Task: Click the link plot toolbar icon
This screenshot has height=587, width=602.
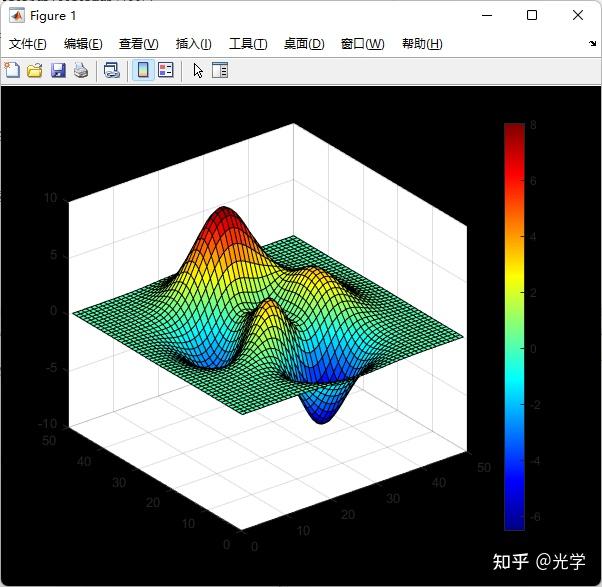Action: pos(112,71)
